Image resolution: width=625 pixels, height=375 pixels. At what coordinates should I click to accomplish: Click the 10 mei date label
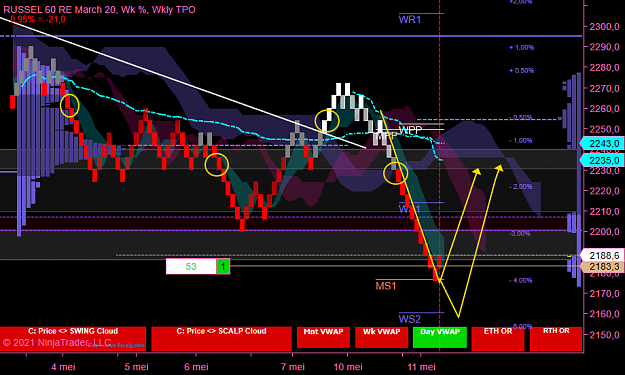point(348,367)
